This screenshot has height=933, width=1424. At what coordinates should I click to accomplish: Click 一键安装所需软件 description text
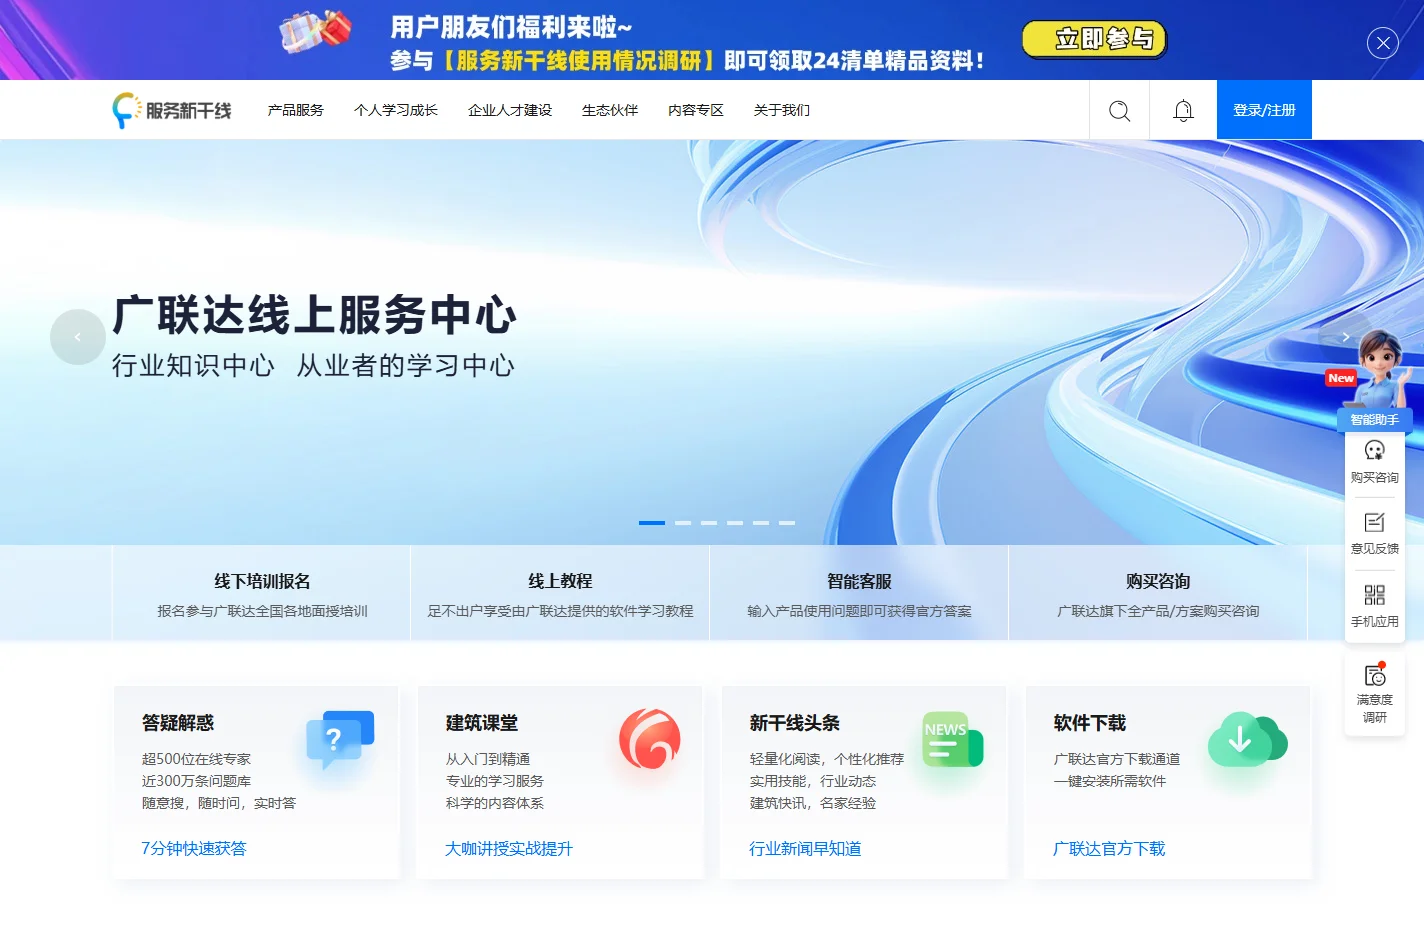pyautogui.click(x=1110, y=781)
